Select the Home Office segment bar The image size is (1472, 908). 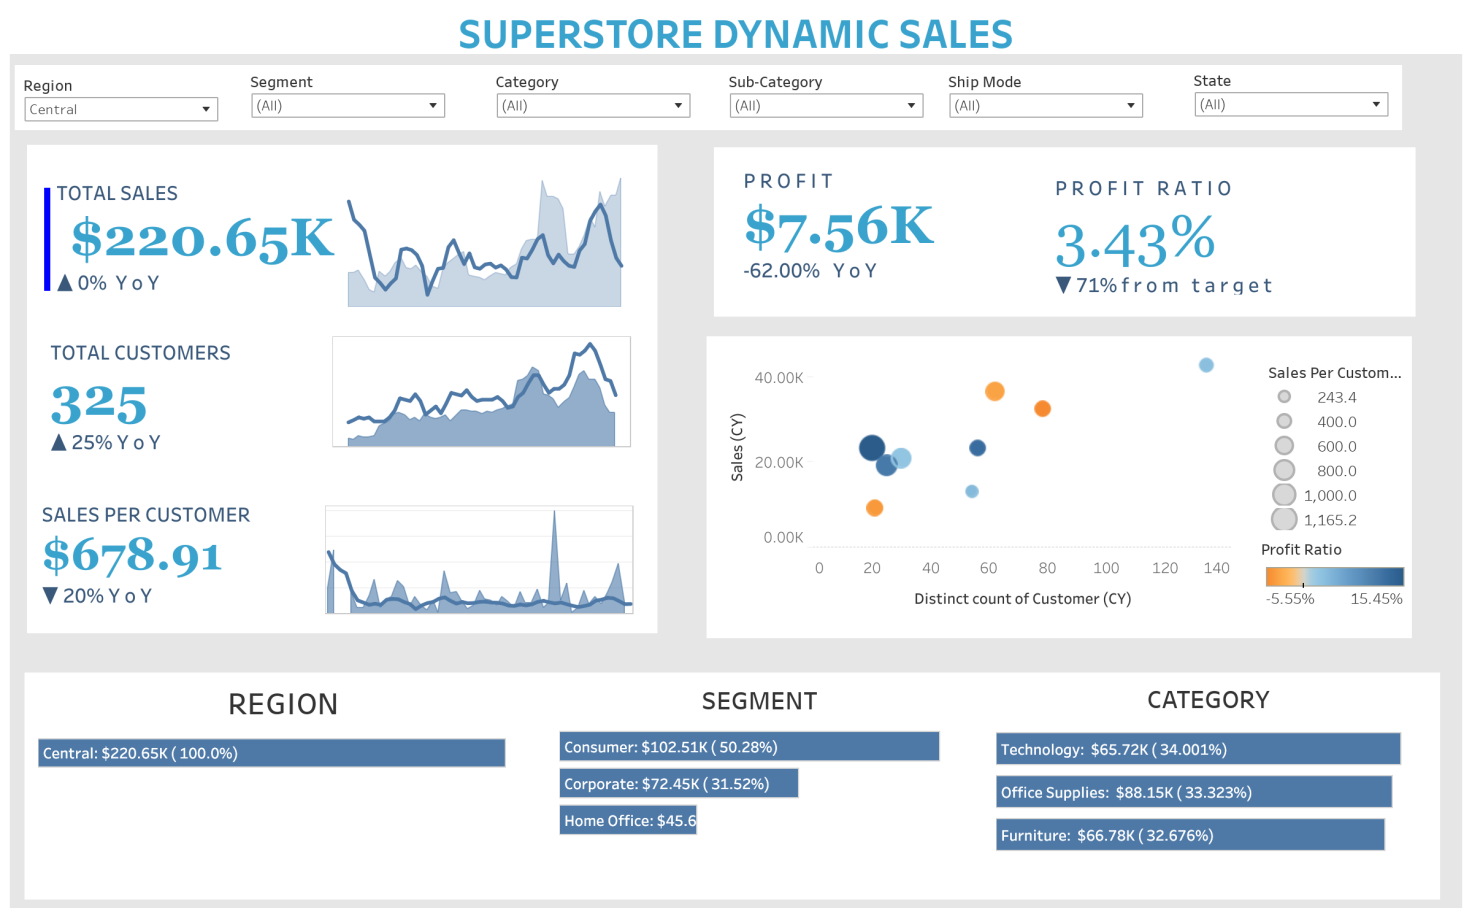[x=628, y=821]
